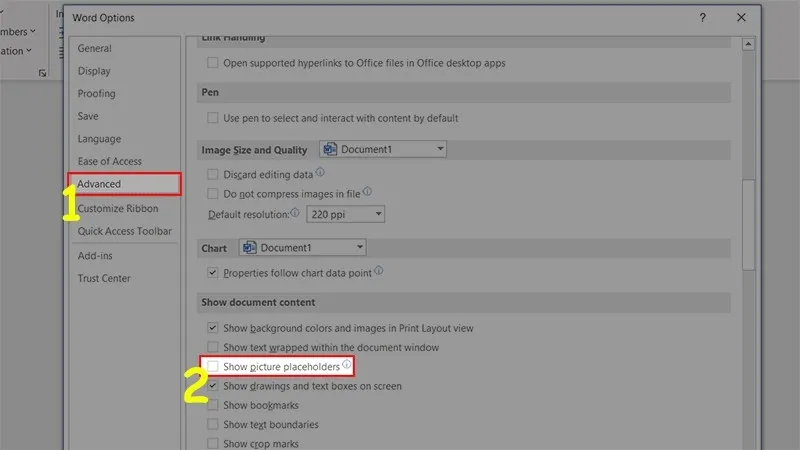Go to the Trust Center section
Screen dimensions: 800x450
(x=104, y=278)
